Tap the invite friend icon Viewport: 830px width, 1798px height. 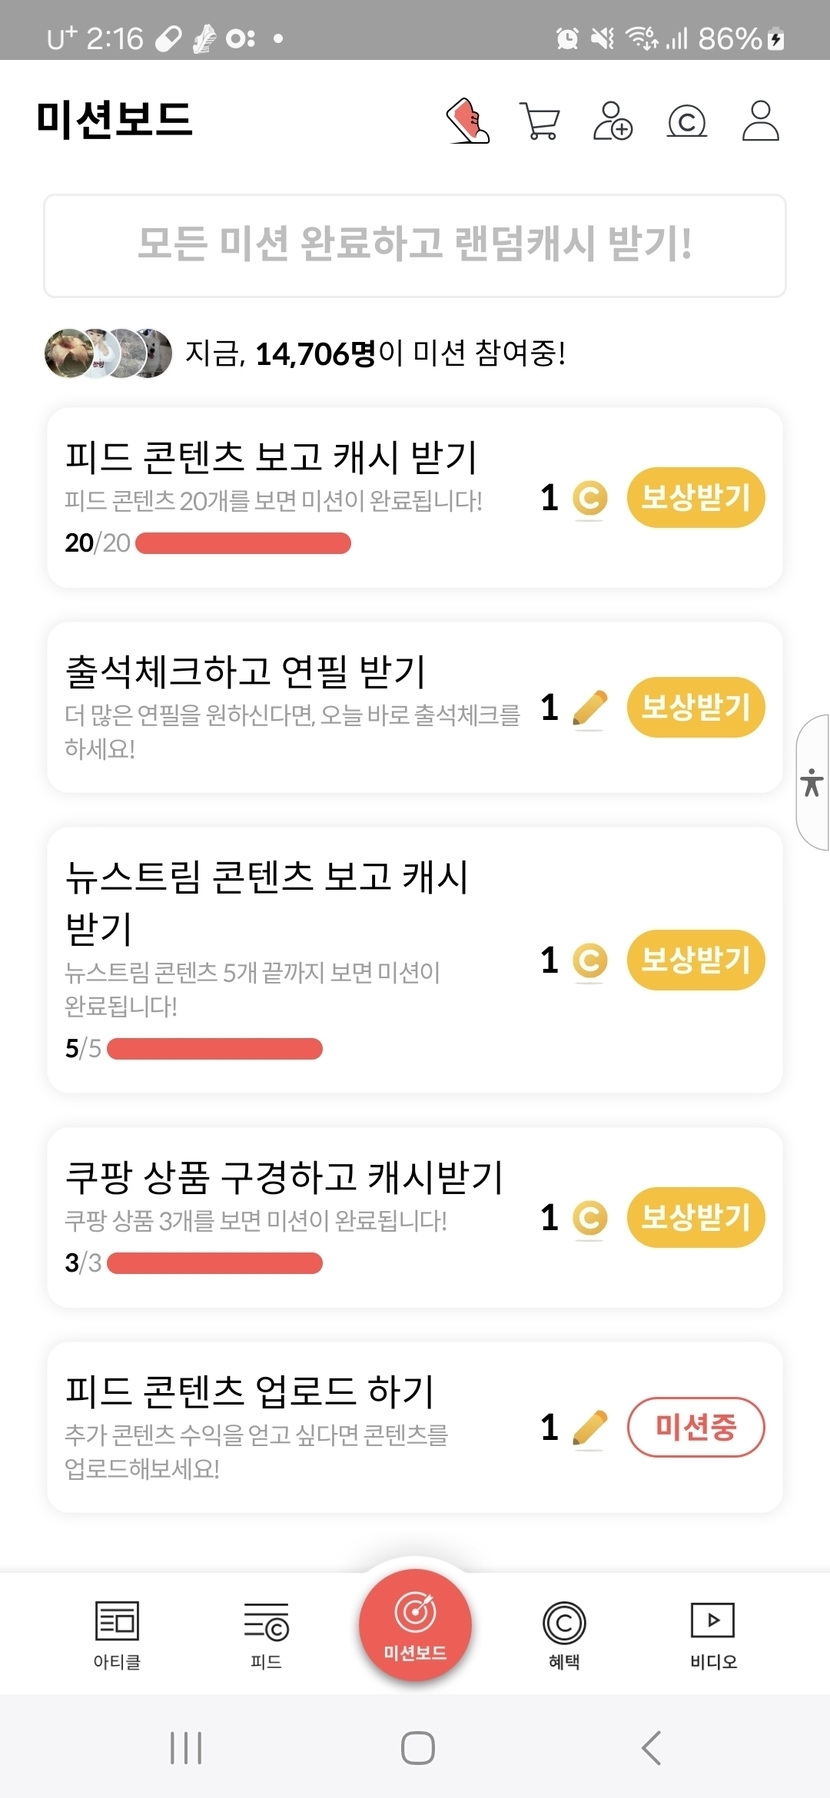click(x=613, y=121)
